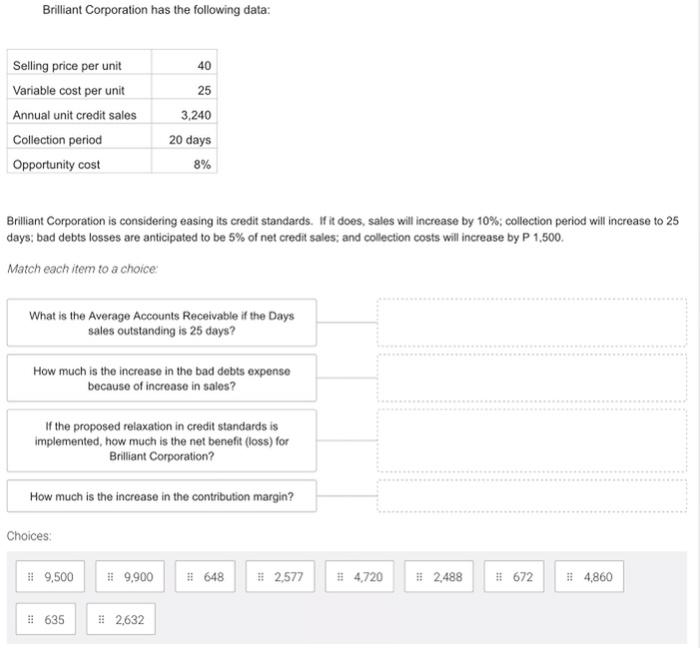Screen dimensions: 700x649
Task: Click empty answer slot beside contribution margin question
Action: coord(532,496)
